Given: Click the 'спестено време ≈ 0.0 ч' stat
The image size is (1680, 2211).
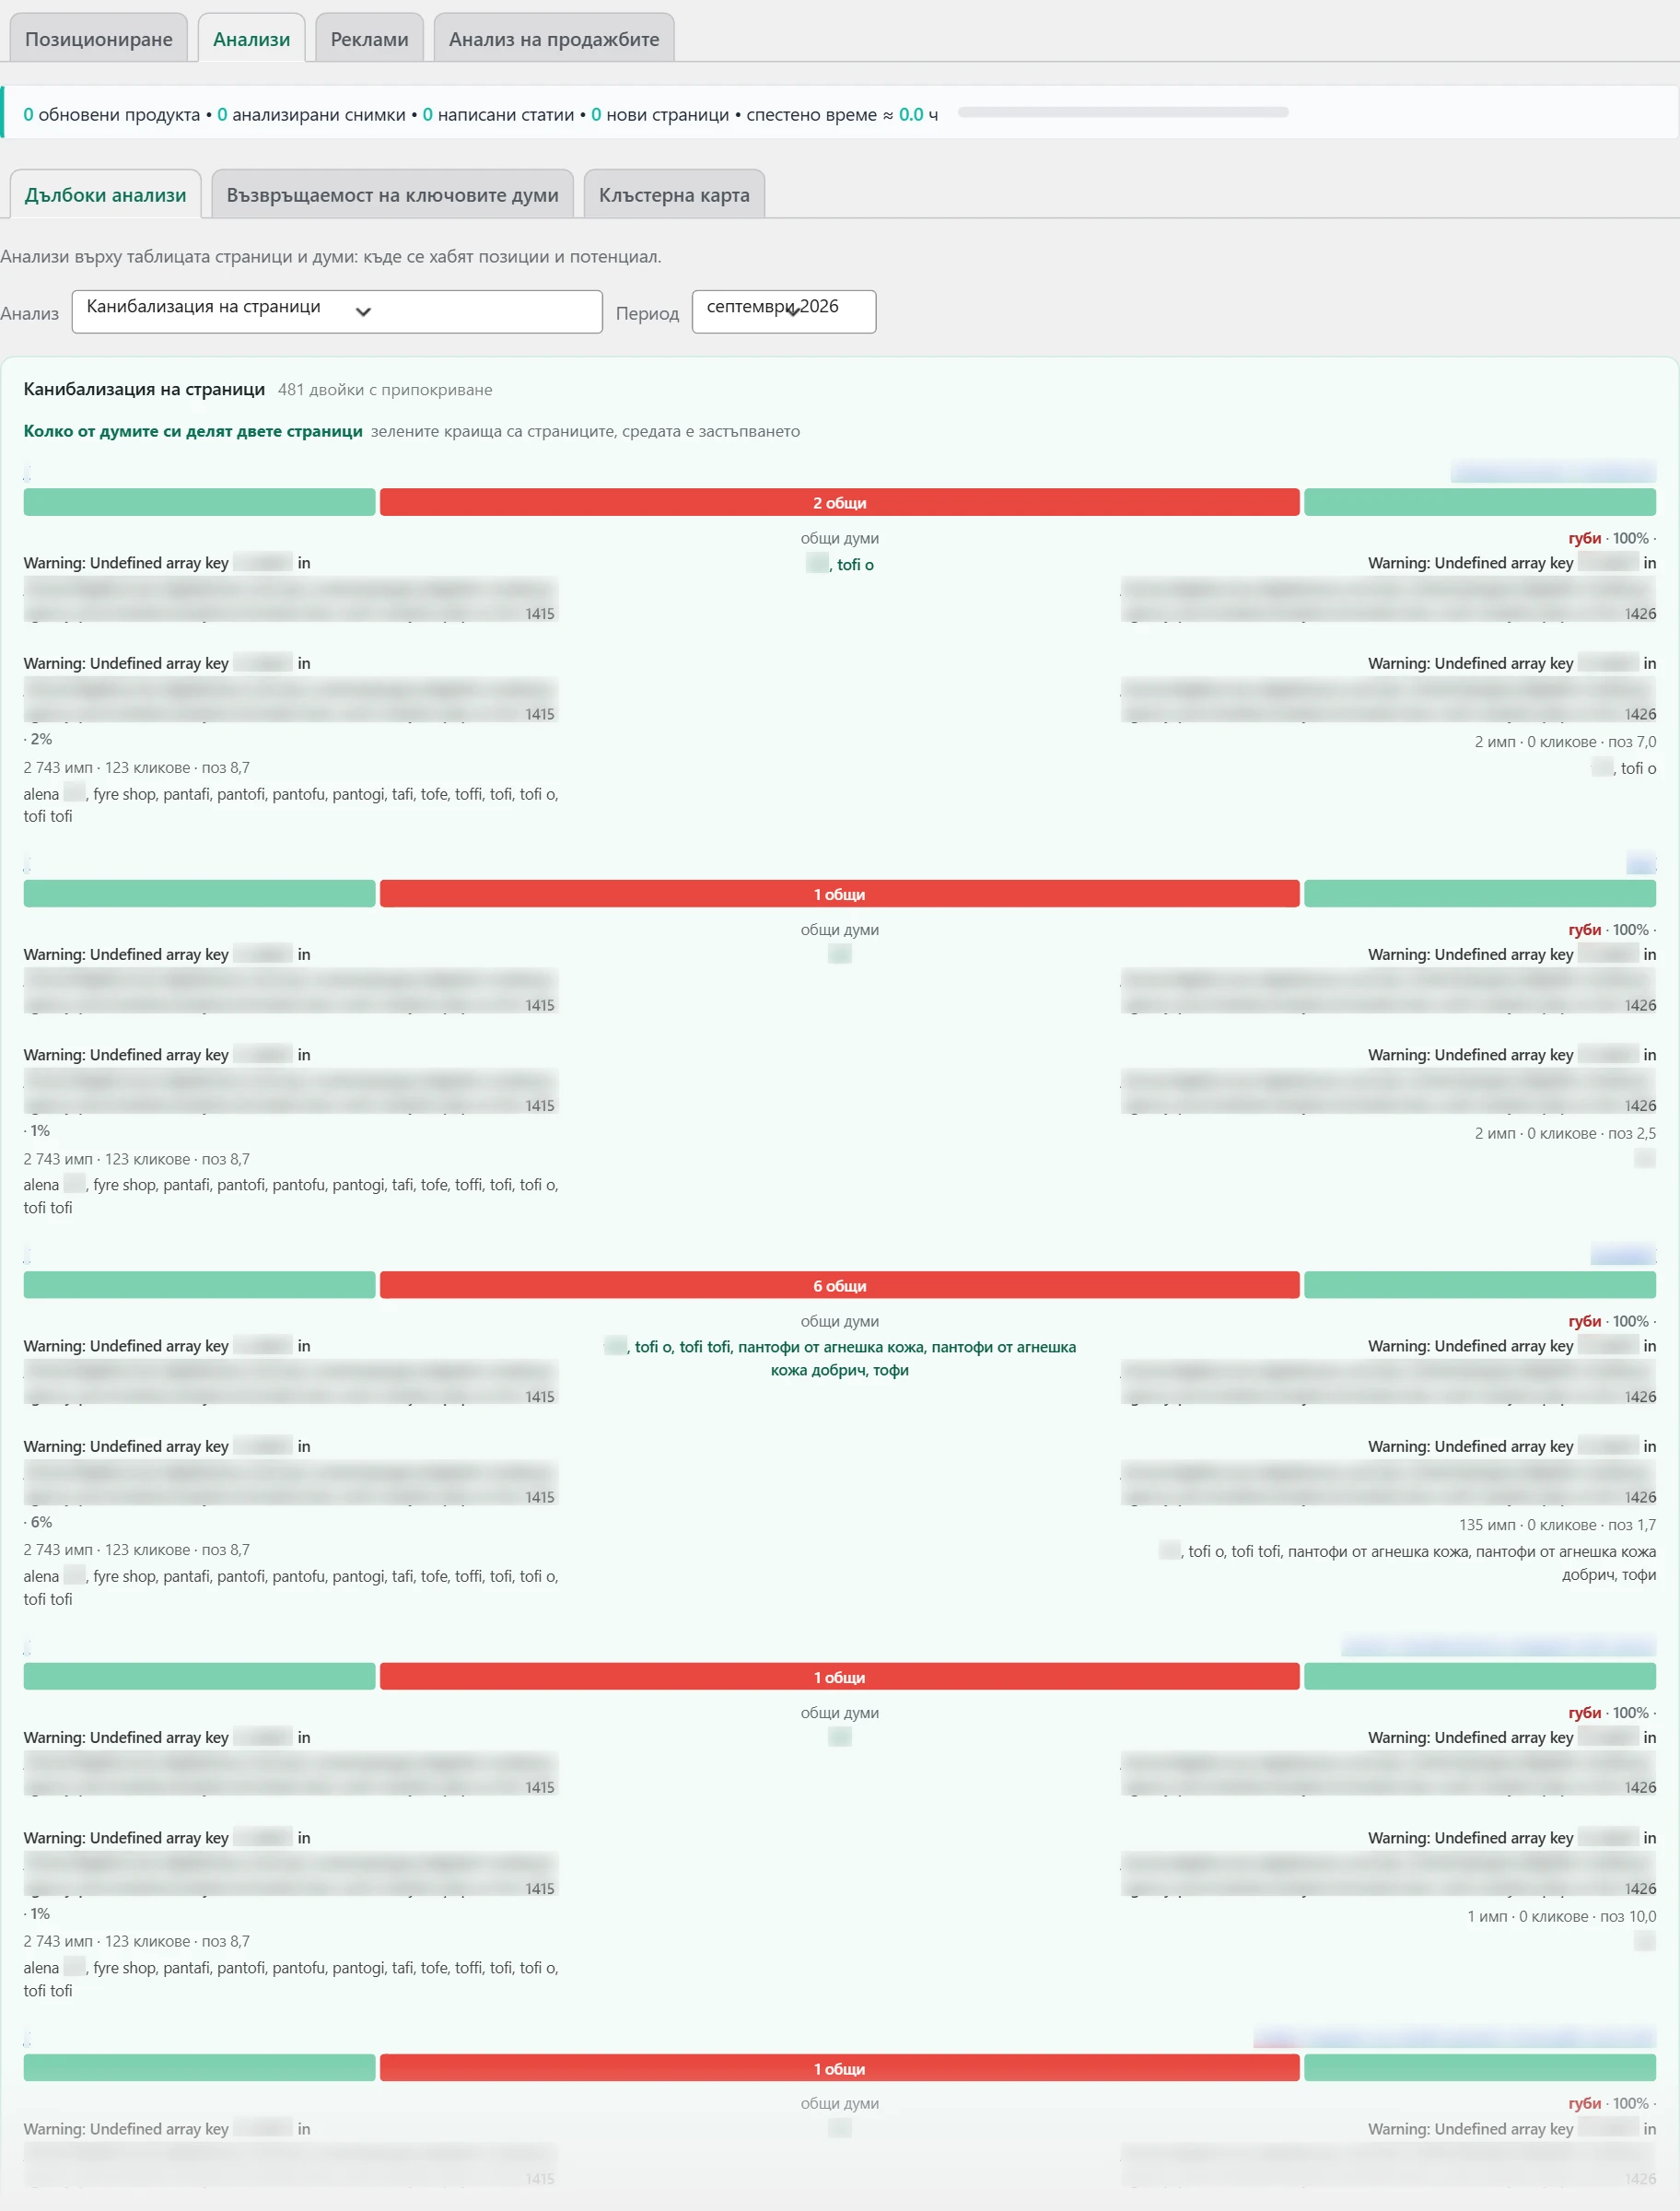Looking at the screenshot, I should coord(842,114).
